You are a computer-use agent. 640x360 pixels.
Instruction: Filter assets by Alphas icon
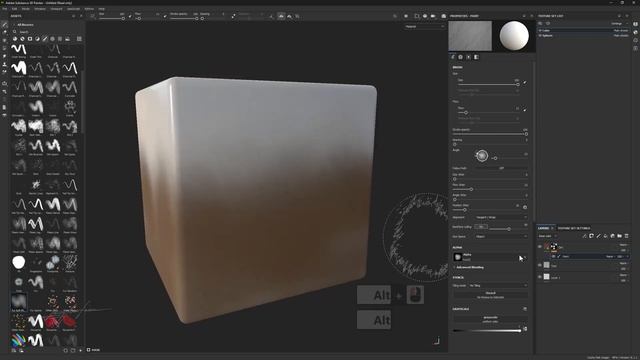click(x=52, y=39)
